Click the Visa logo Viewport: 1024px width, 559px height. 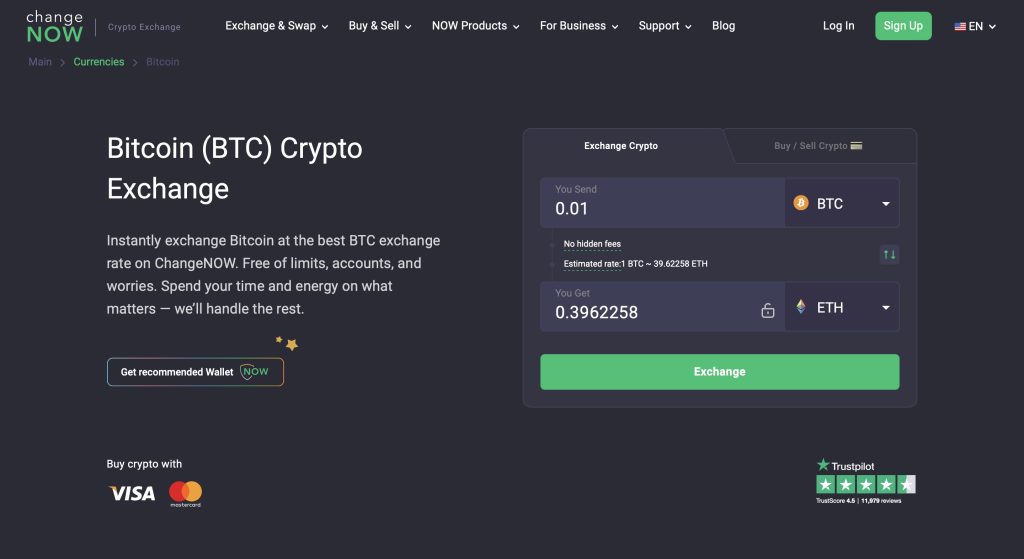coord(132,493)
